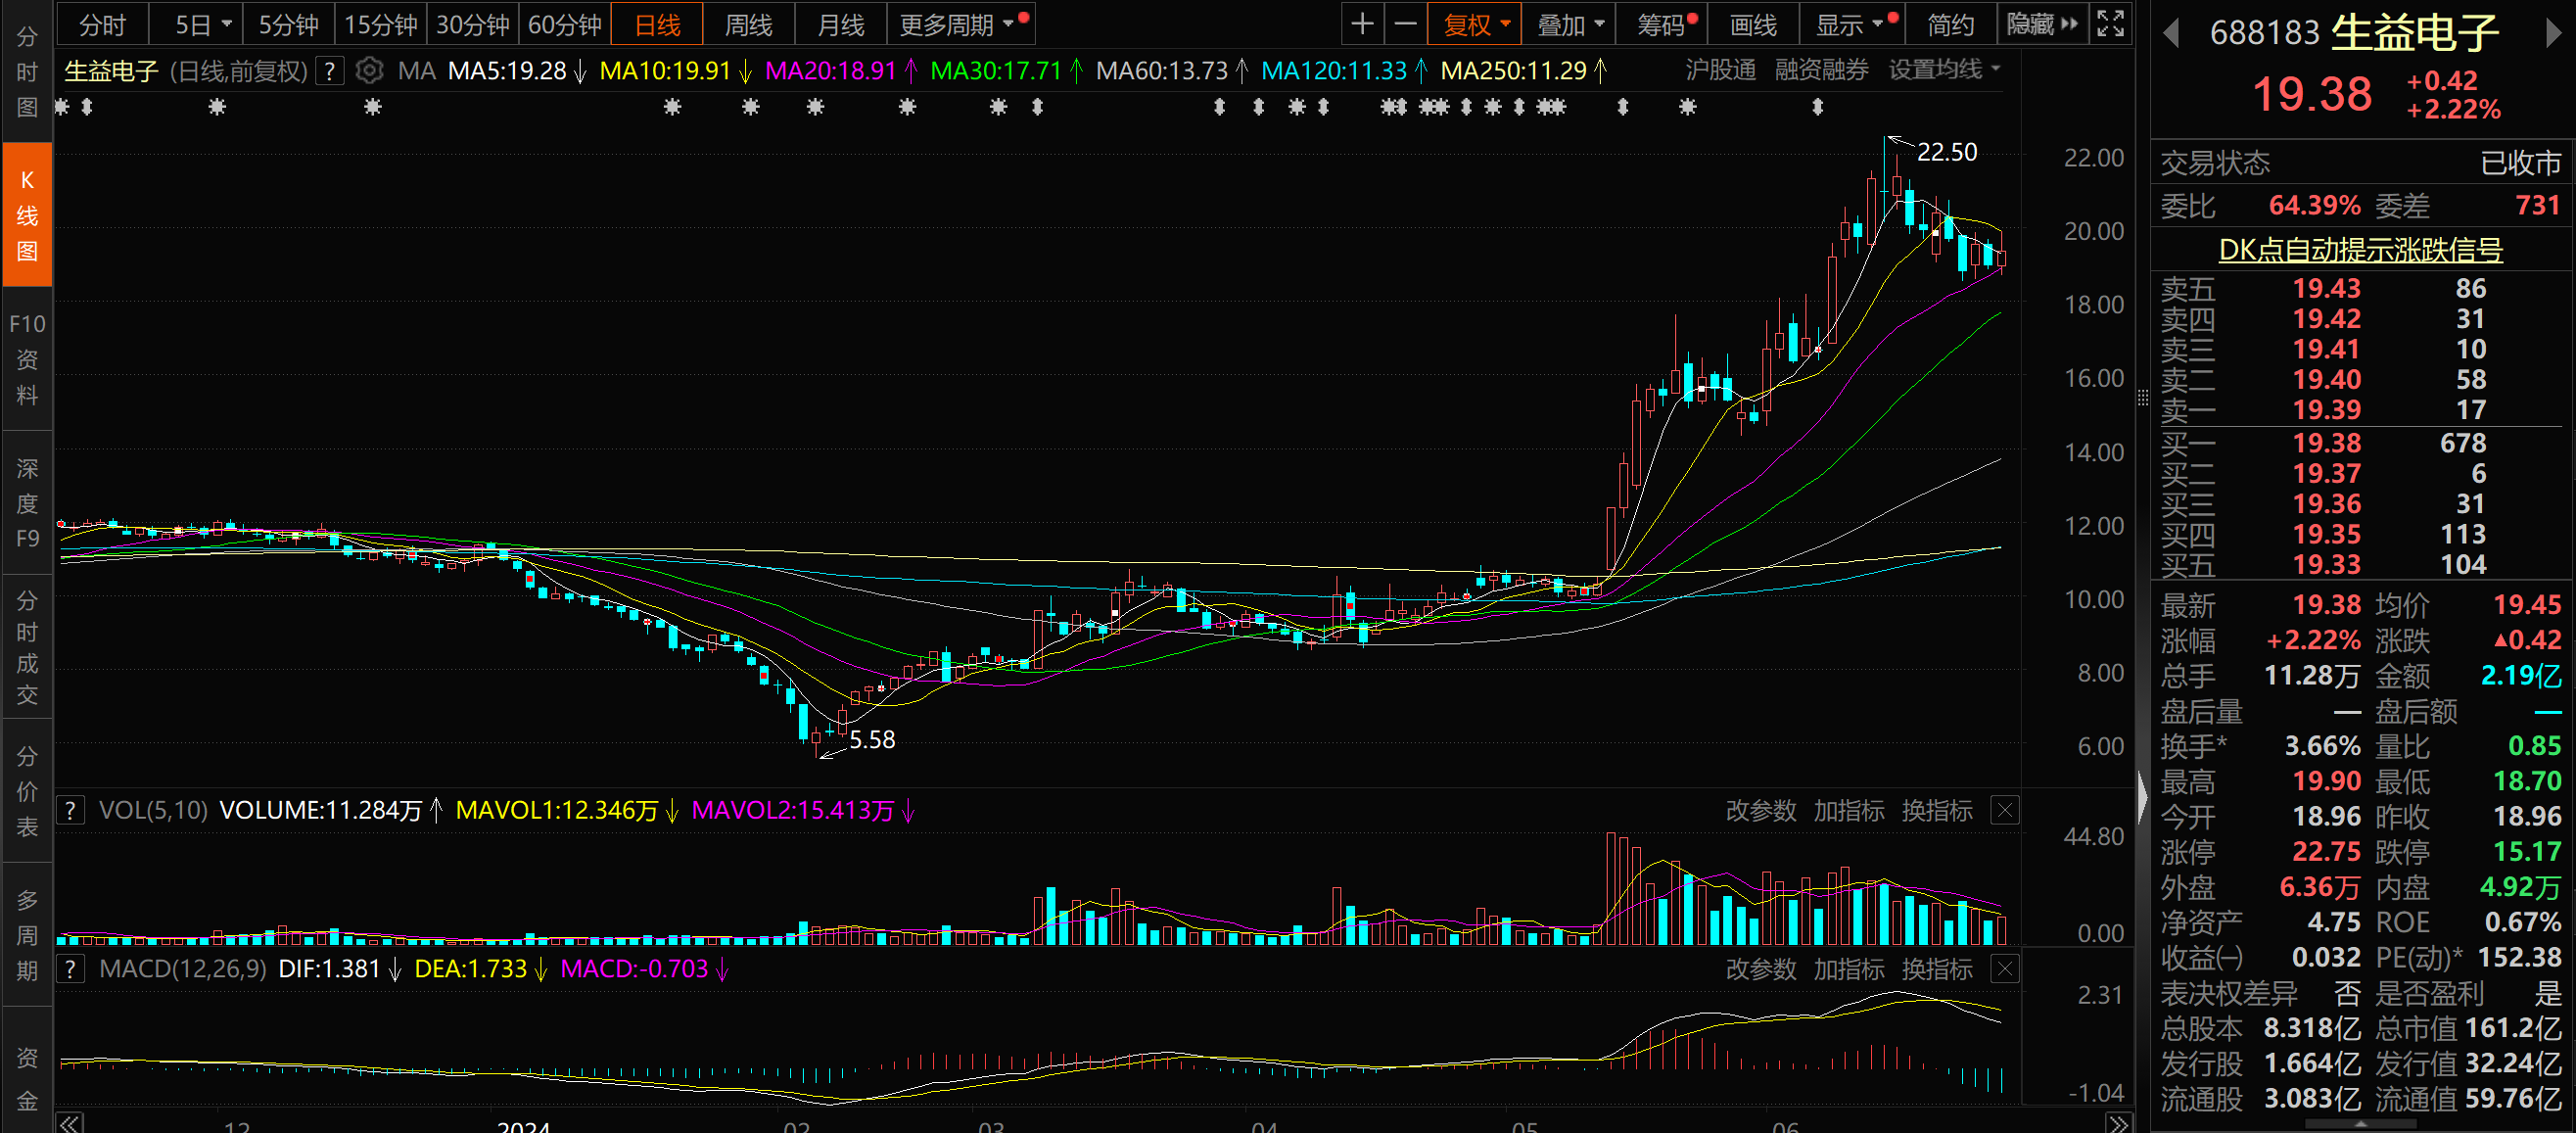Screen dimensions: 2576x1133
Task: Toggle 简约 simple mode
Action: point(1950,24)
